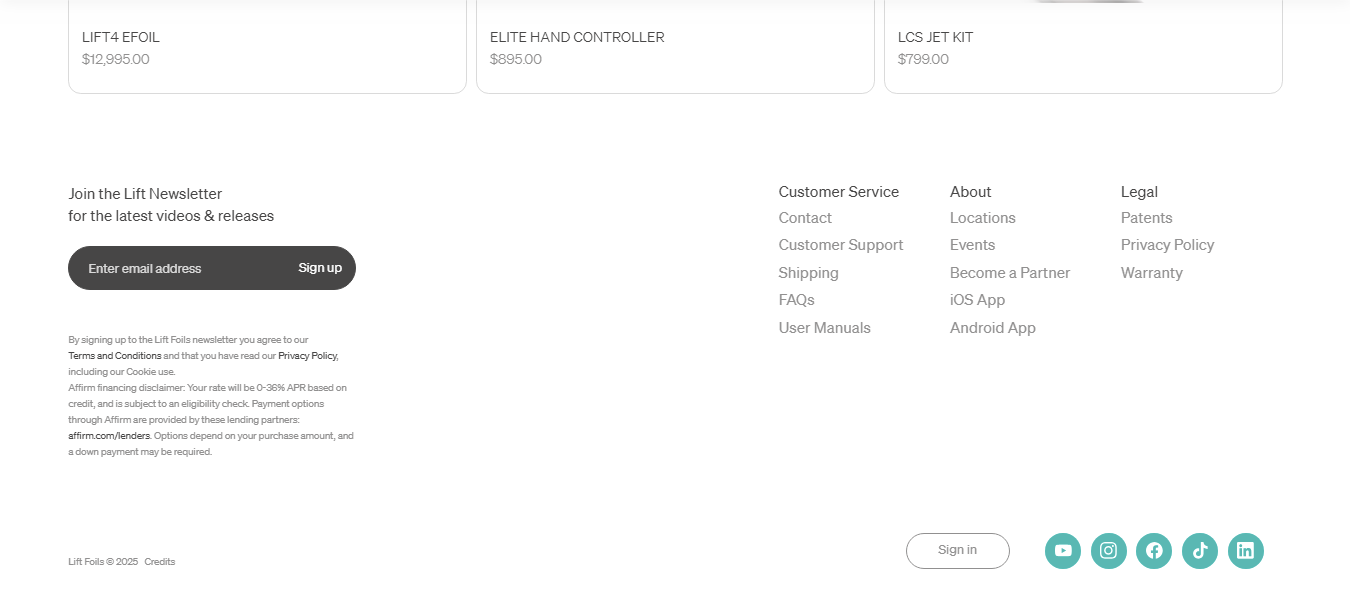This screenshot has height=606, width=1350.
Task: Click Sign up for the newsletter
Action: (x=320, y=268)
